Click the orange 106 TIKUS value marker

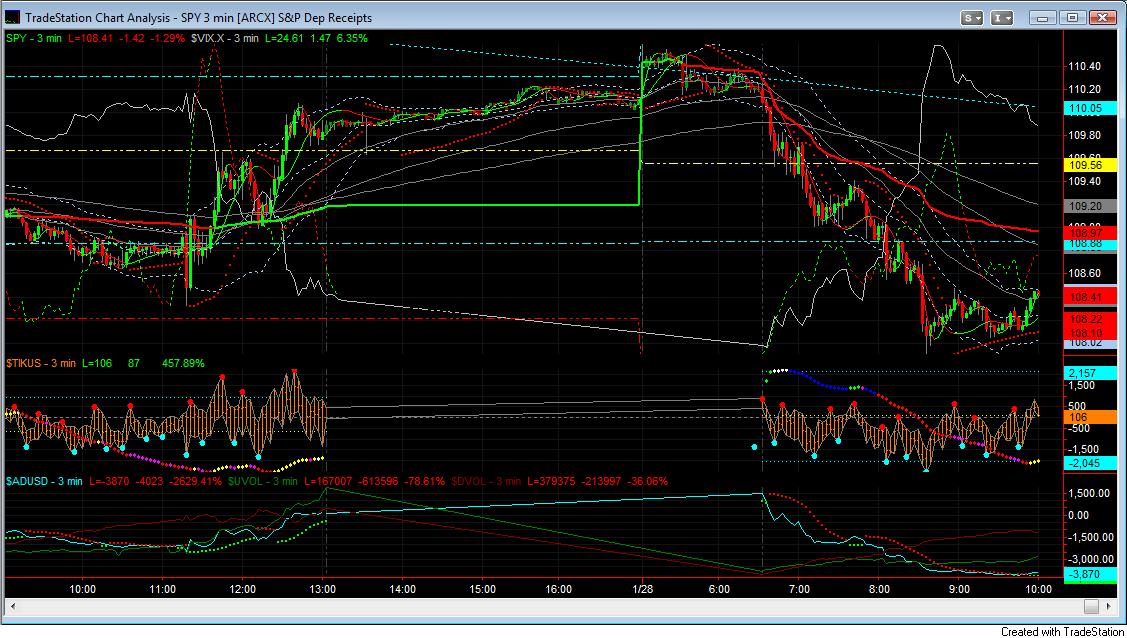coord(1090,417)
